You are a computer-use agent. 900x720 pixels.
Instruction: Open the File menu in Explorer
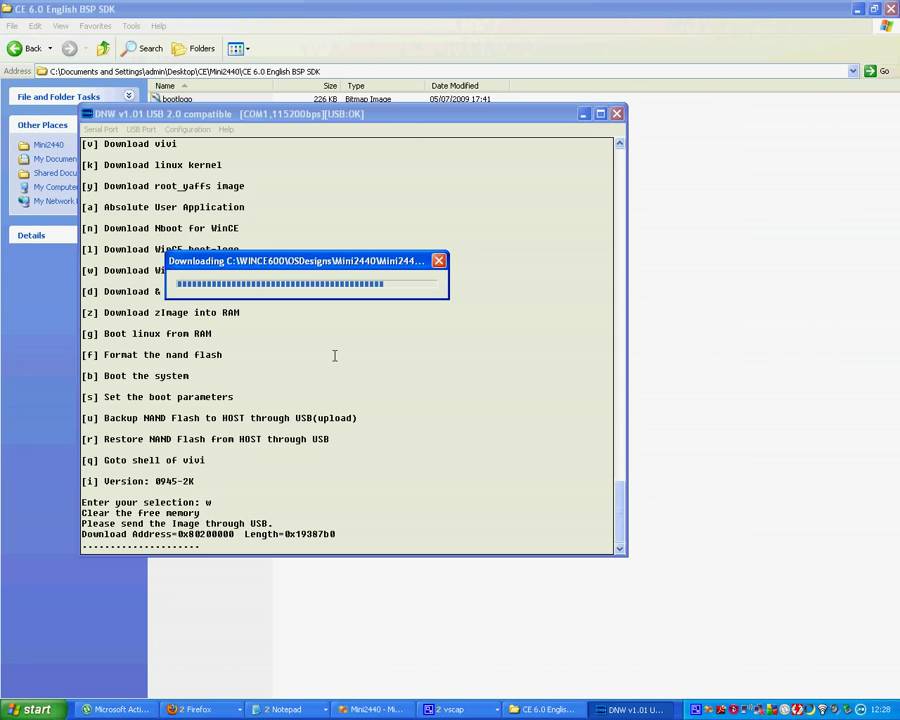pos(12,26)
